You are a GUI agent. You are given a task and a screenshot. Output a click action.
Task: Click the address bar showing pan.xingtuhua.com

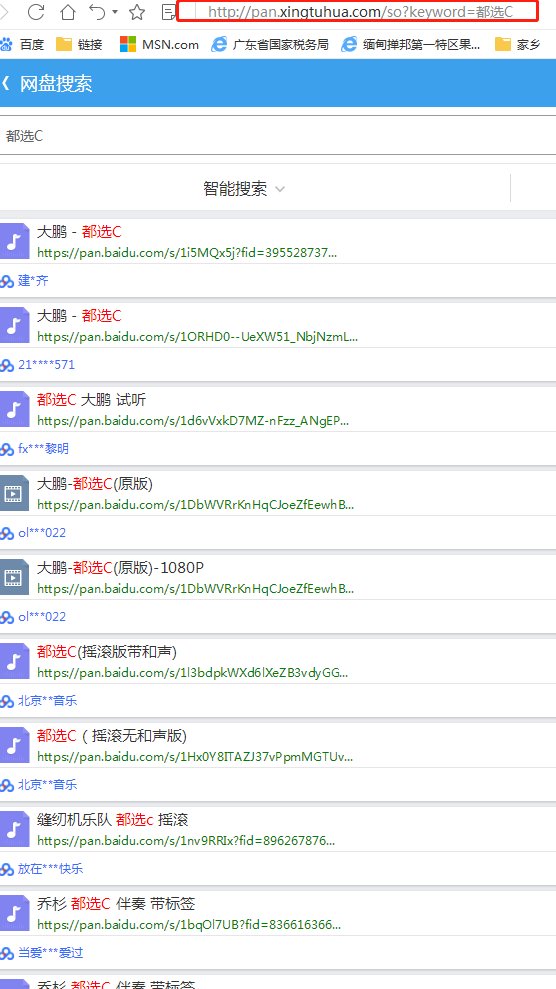357,11
